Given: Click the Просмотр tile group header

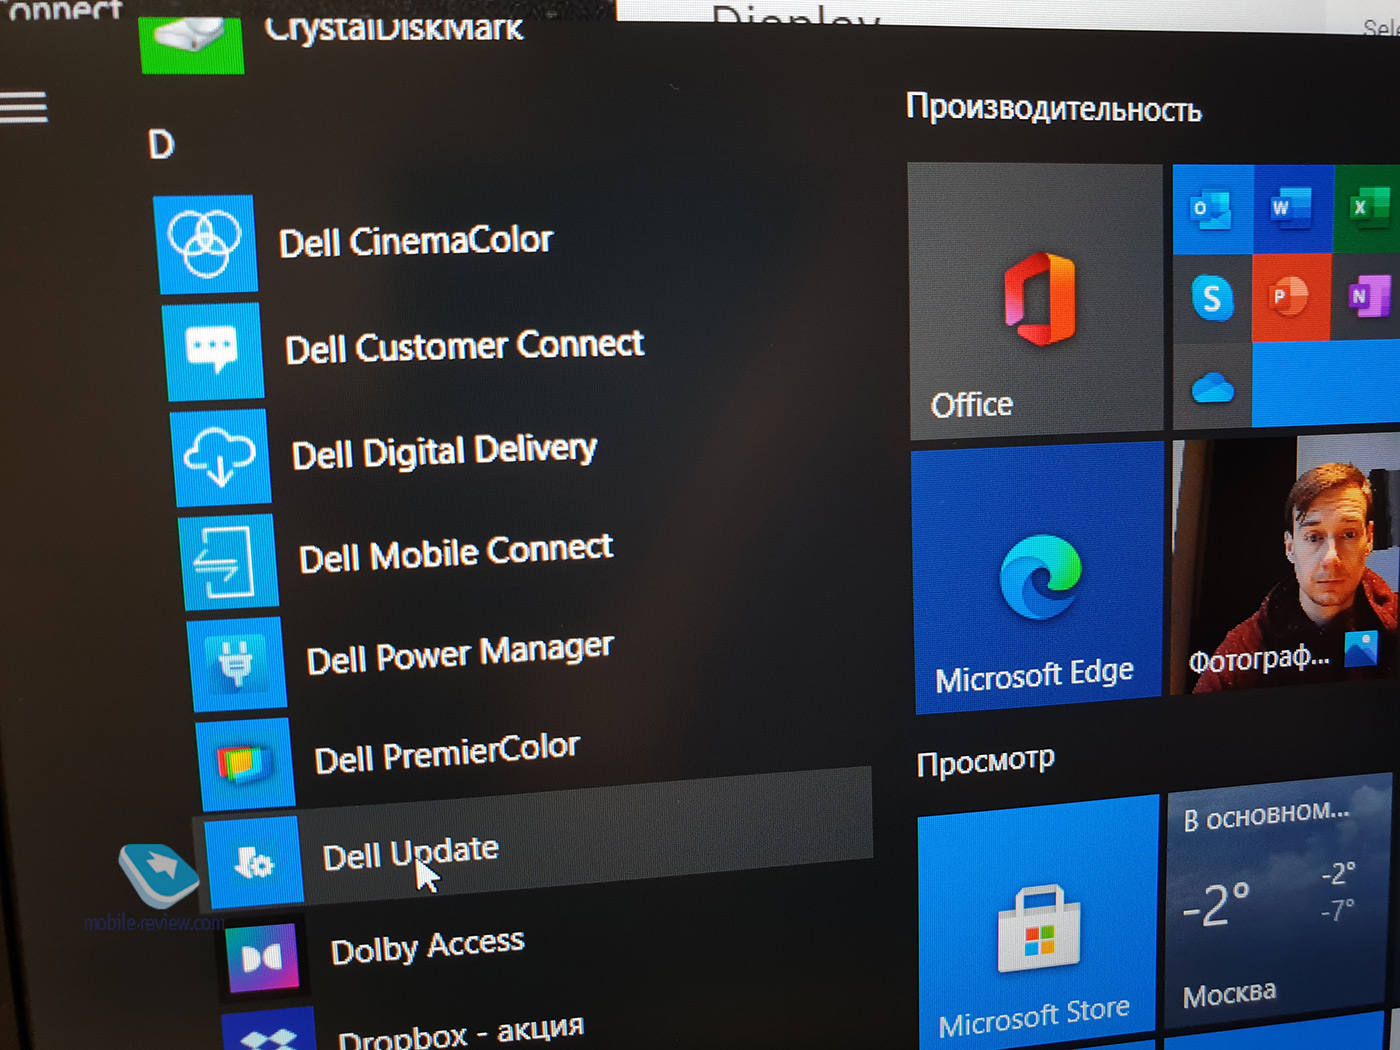Looking at the screenshot, I should pos(986,761).
